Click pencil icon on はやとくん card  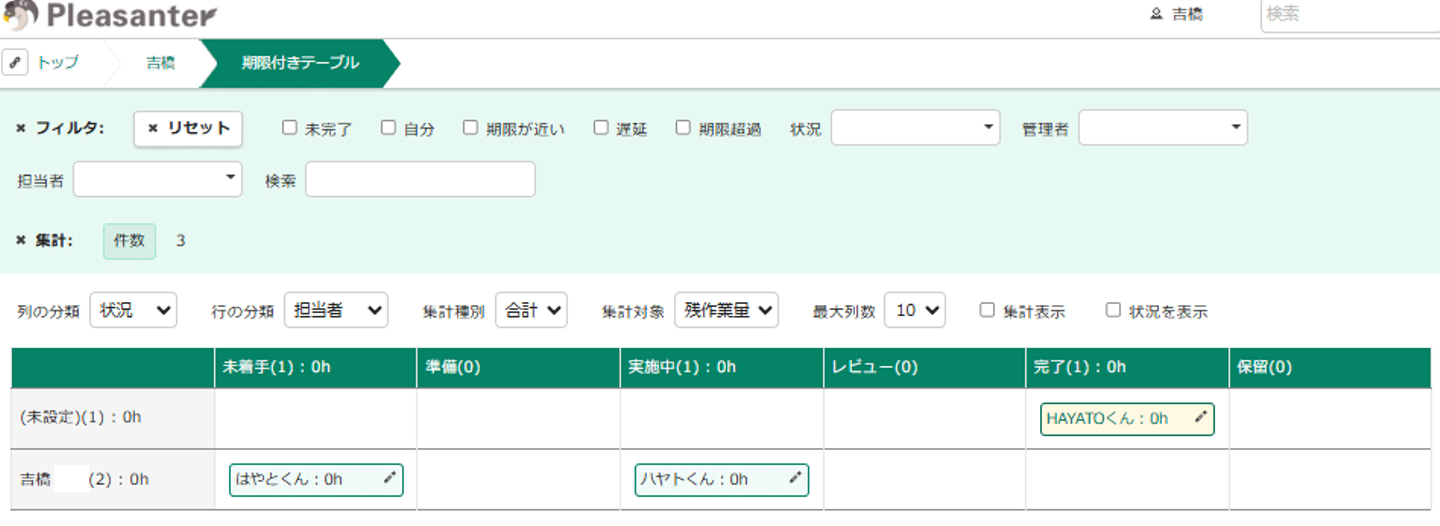(390, 478)
